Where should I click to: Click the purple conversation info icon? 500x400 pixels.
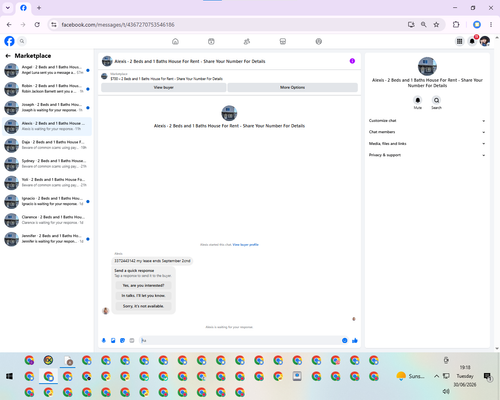(352, 61)
